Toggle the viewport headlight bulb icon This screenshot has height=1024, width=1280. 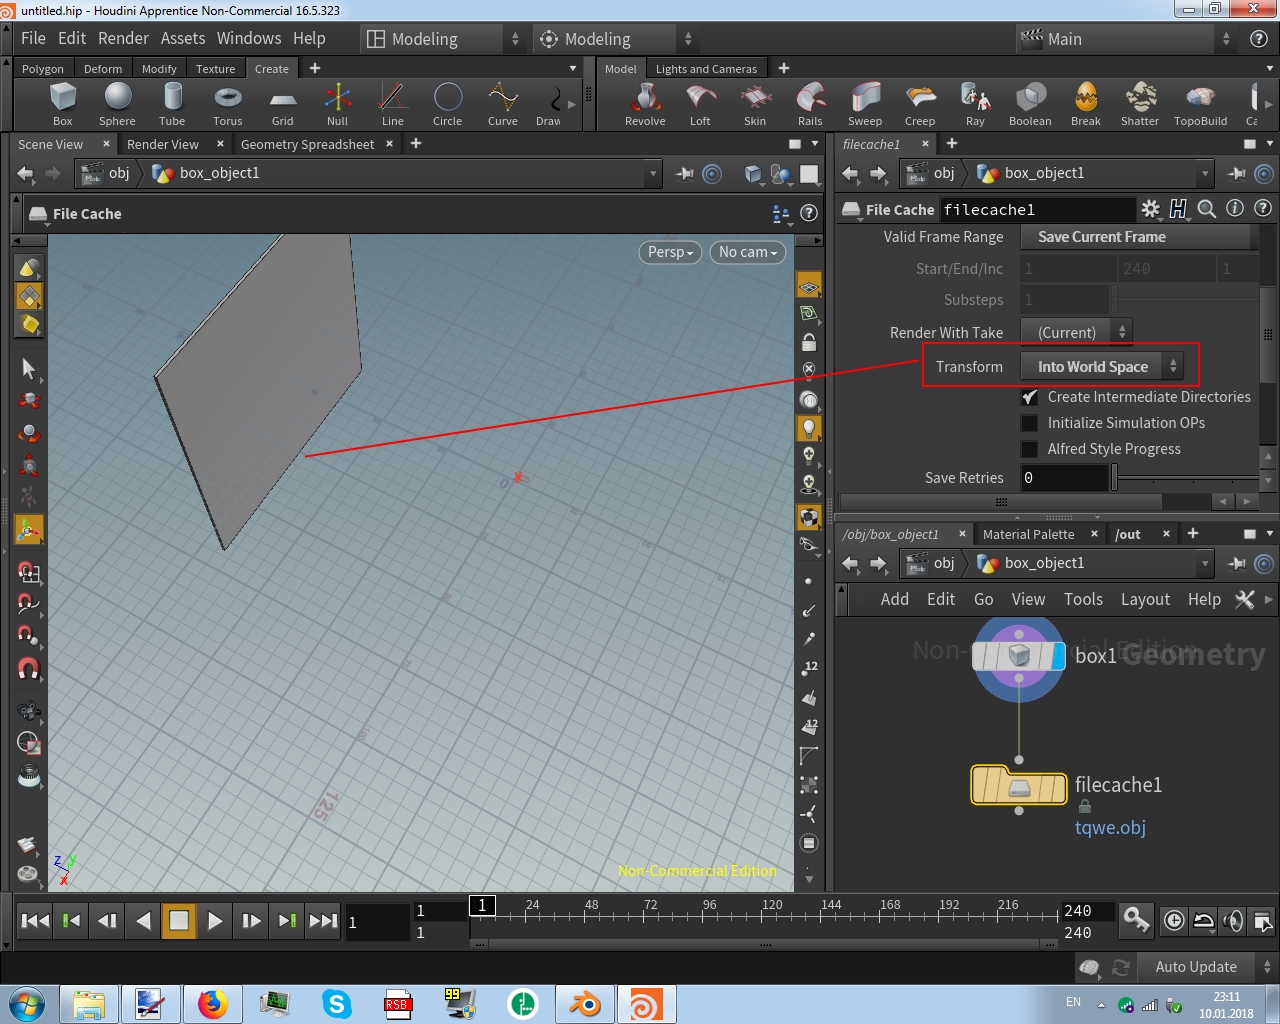[809, 428]
